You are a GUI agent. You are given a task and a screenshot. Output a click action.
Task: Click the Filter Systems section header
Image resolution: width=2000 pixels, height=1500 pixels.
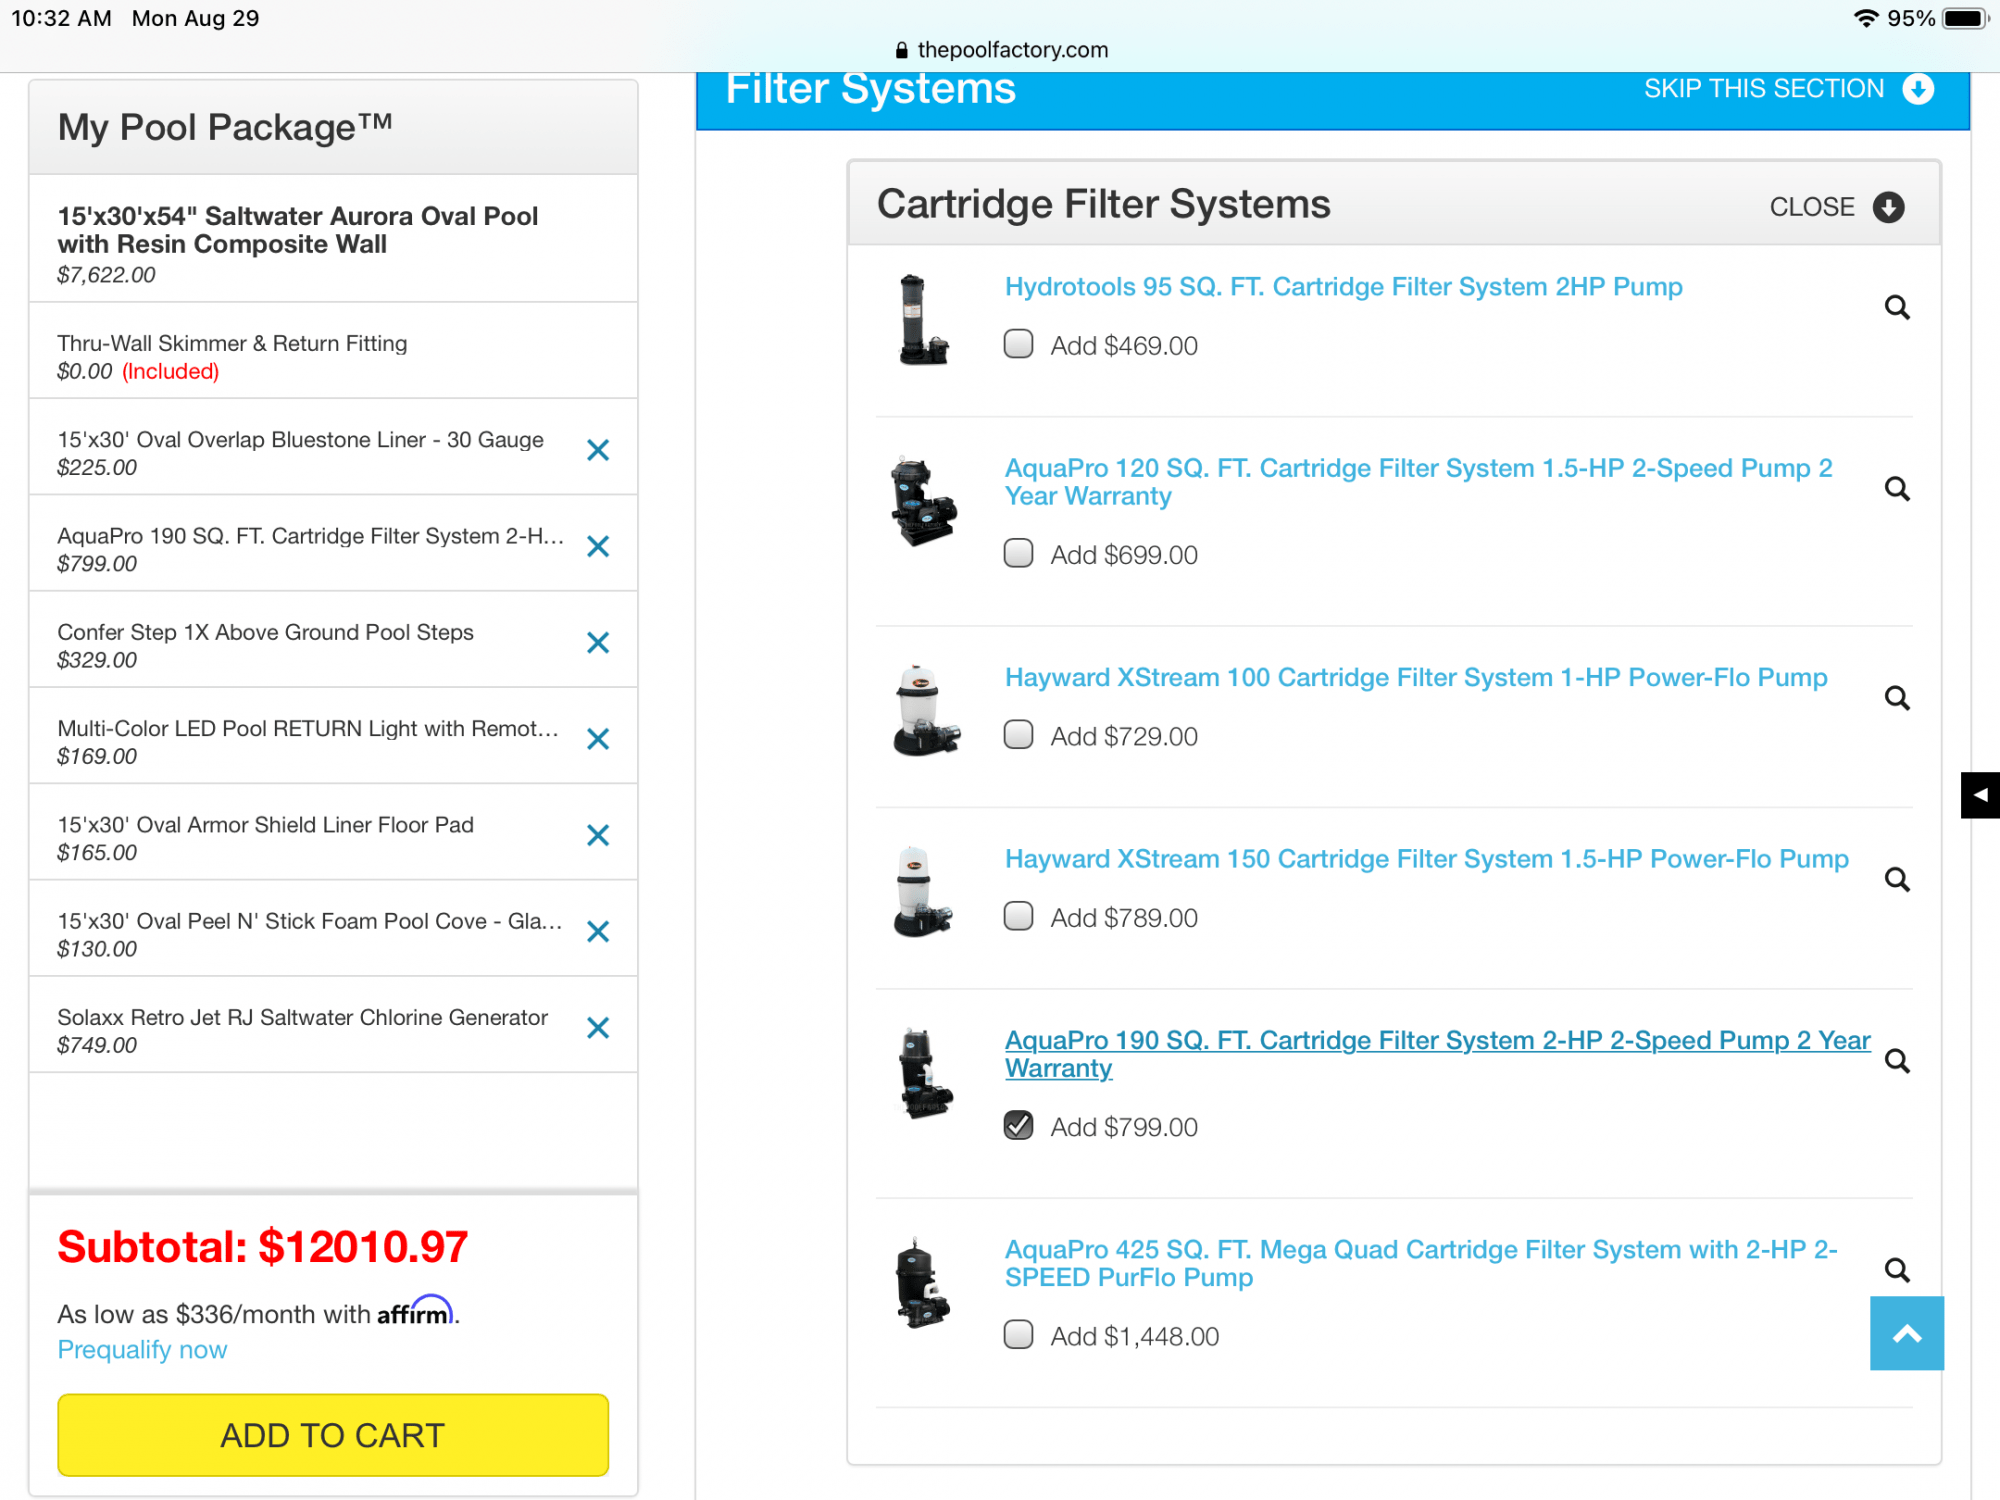pos(870,89)
